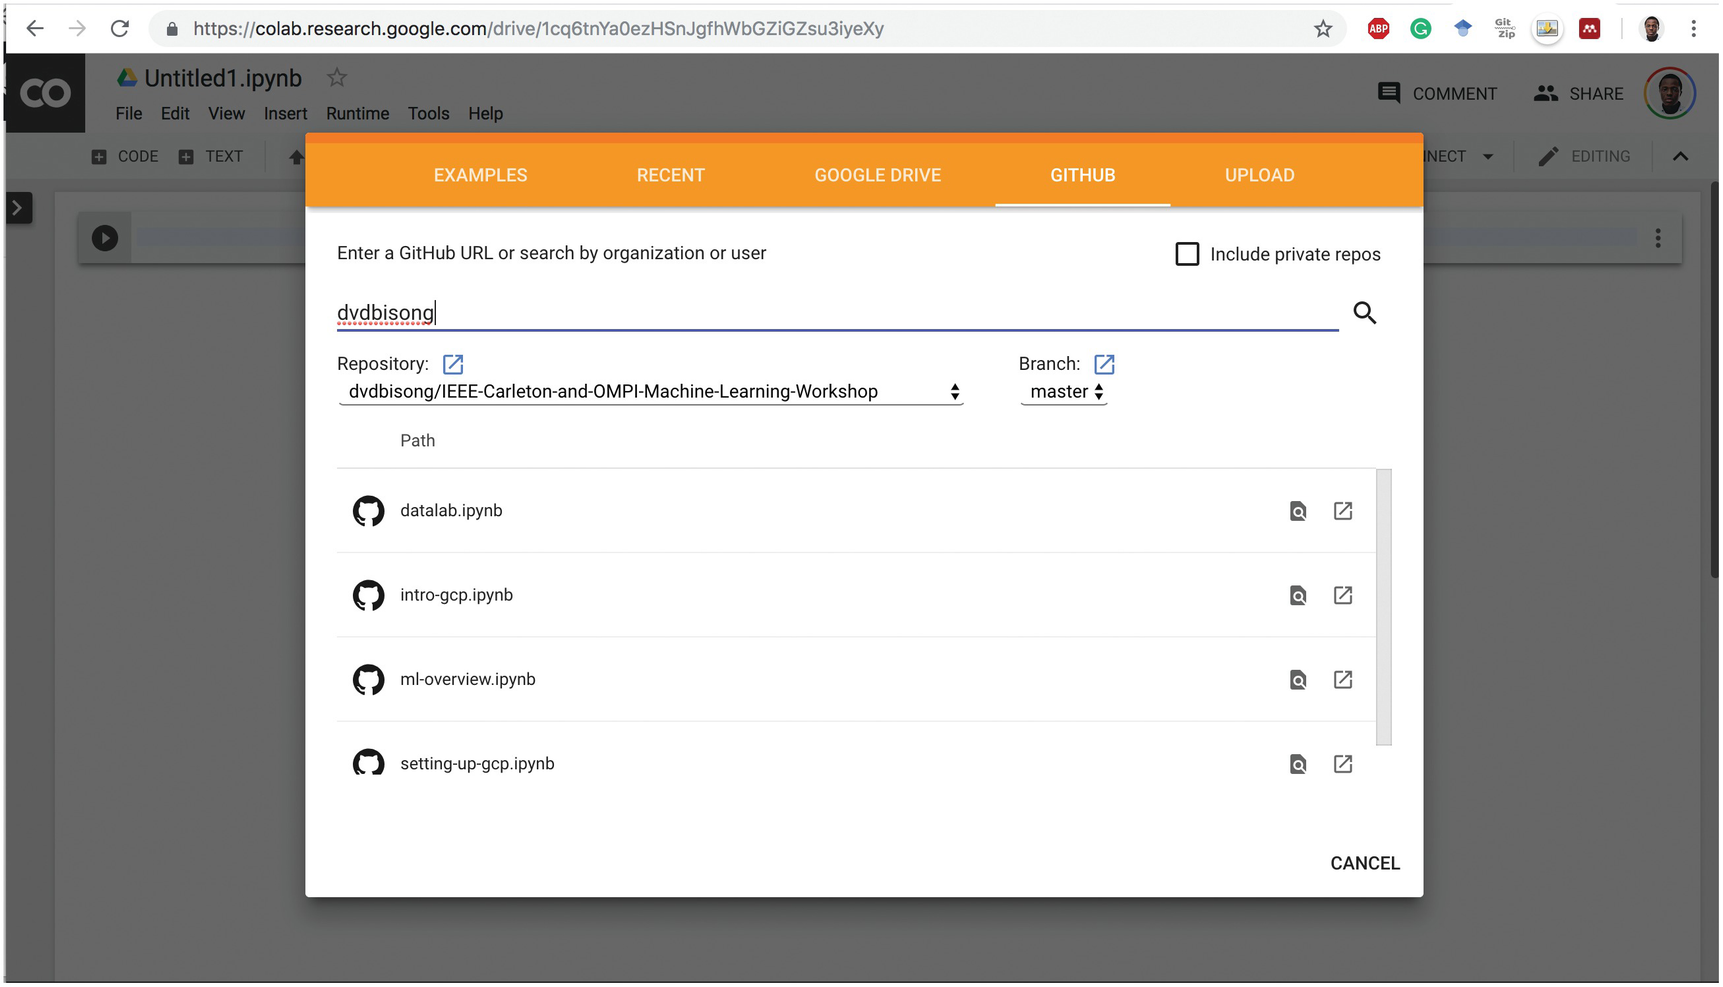Open branch link icon beside Branch label

pos(1104,364)
